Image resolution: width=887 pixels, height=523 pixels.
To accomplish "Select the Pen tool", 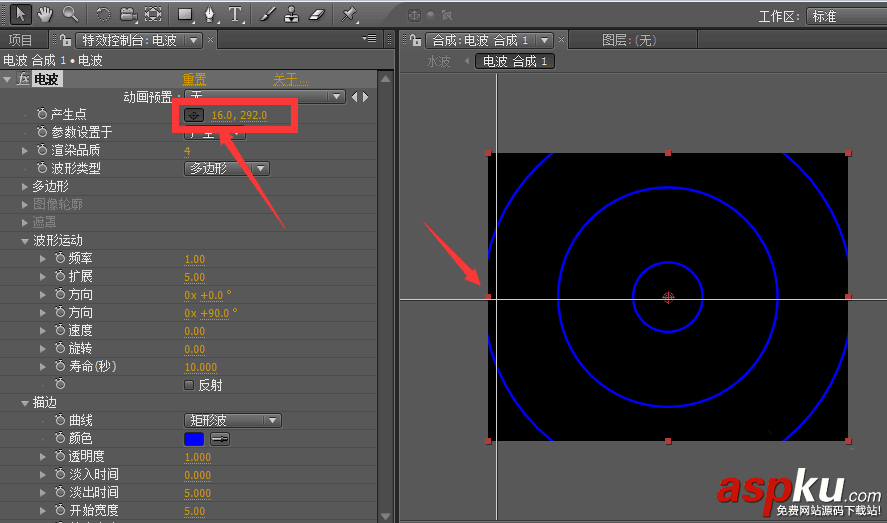I will tap(210, 15).
